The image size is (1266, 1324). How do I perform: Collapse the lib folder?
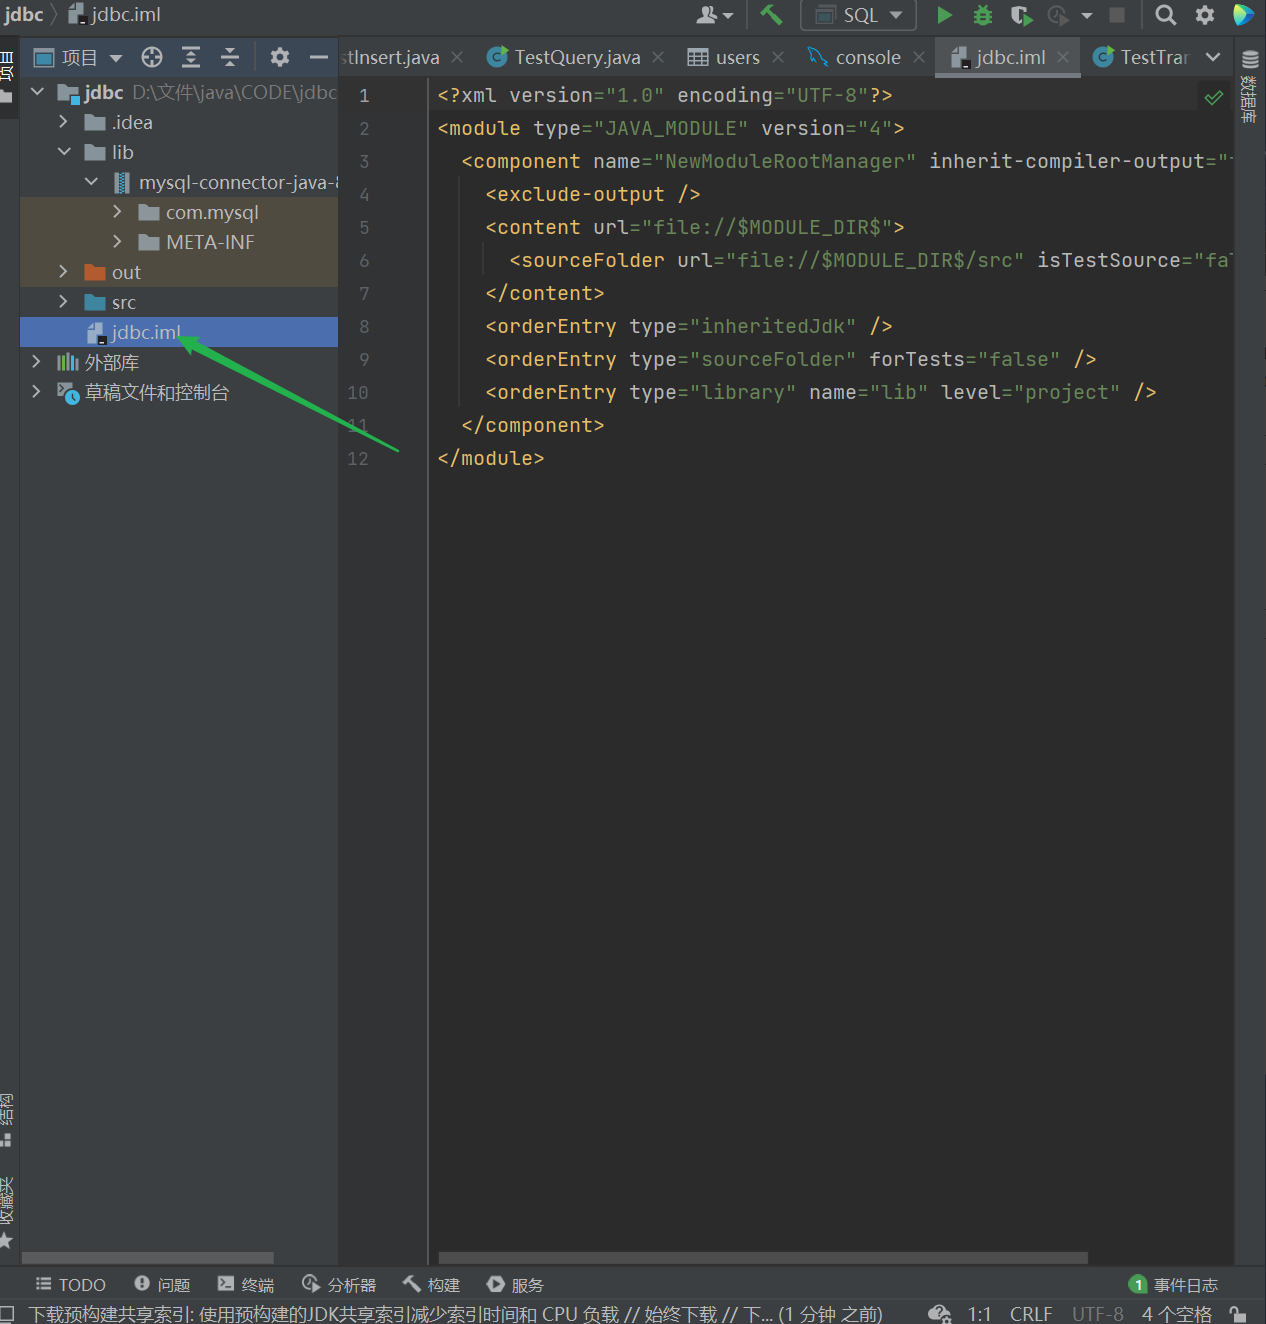pyautogui.click(x=64, y=152)
